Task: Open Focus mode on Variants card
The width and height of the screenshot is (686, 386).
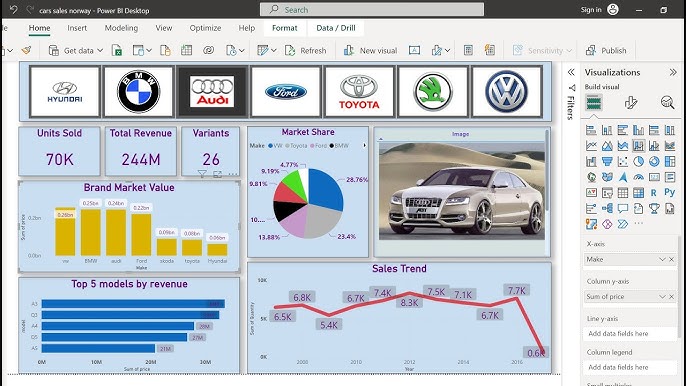Action: [x=217, y=174]
